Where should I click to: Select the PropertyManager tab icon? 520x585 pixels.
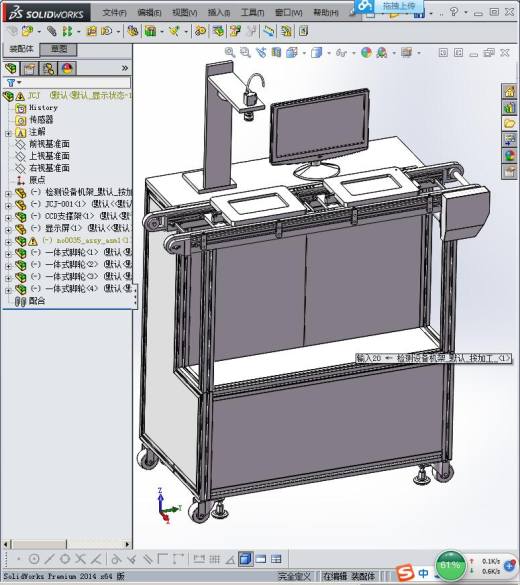coord(29,68)
